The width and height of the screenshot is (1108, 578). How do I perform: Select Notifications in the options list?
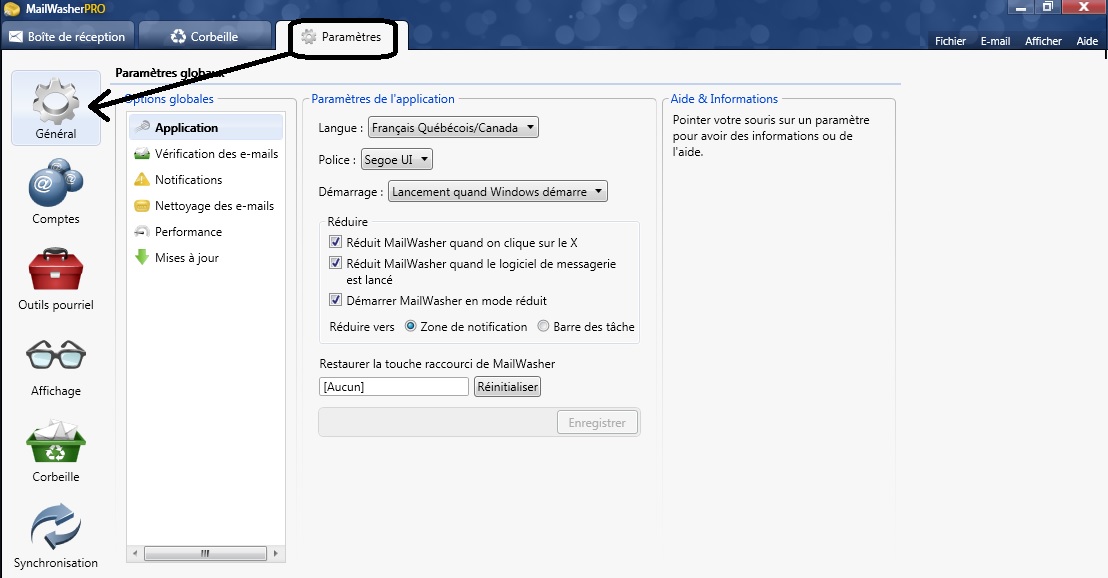(x=206, y=179)
